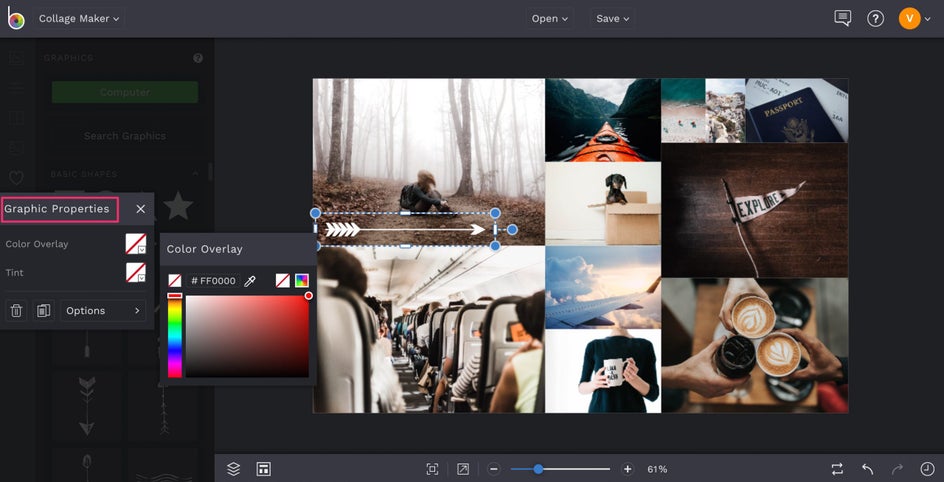944x482 pixels.
Task: Zoom in with the plus button
Action: tap(627, 469)
